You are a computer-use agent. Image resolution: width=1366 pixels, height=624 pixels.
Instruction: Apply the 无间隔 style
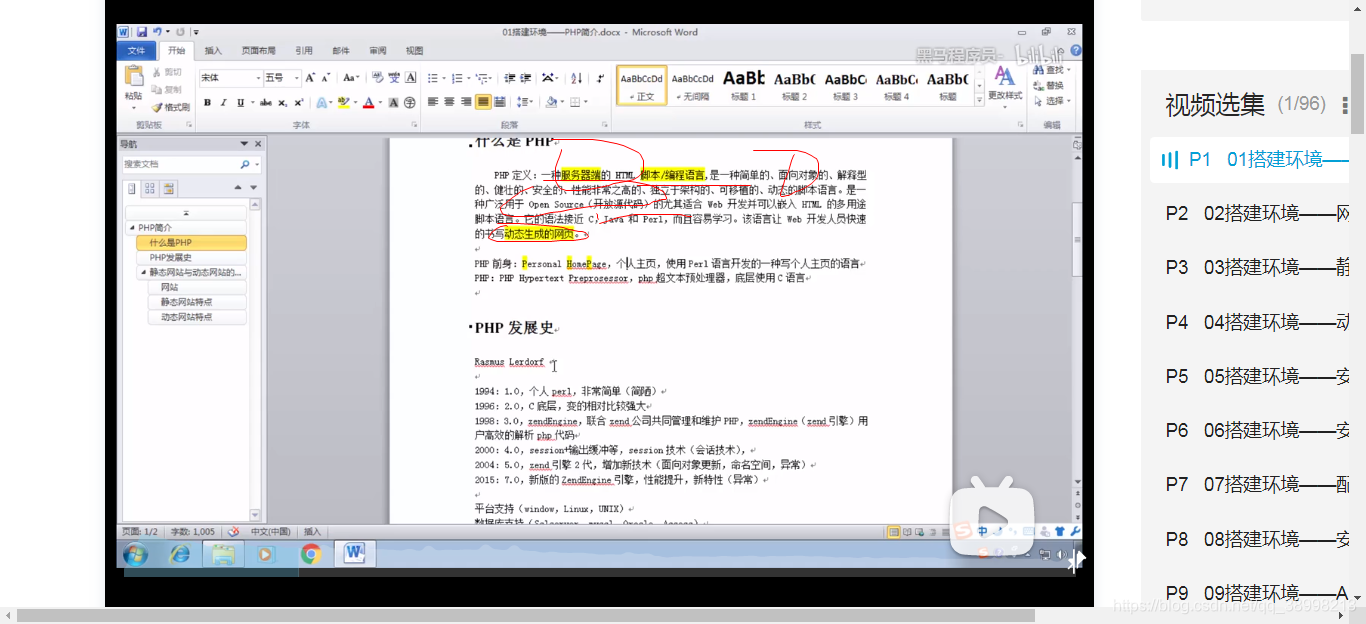[692, 85]
